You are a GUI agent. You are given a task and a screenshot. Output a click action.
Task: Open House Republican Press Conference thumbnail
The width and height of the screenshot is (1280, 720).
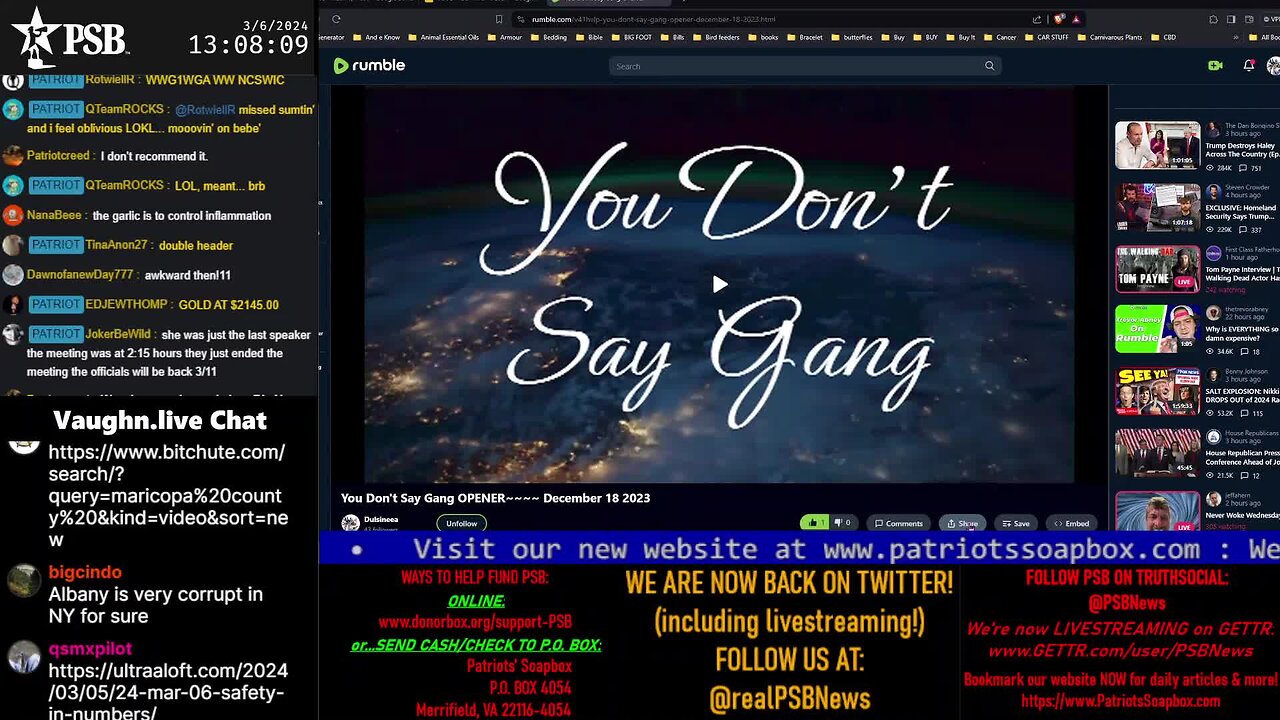1157,453
